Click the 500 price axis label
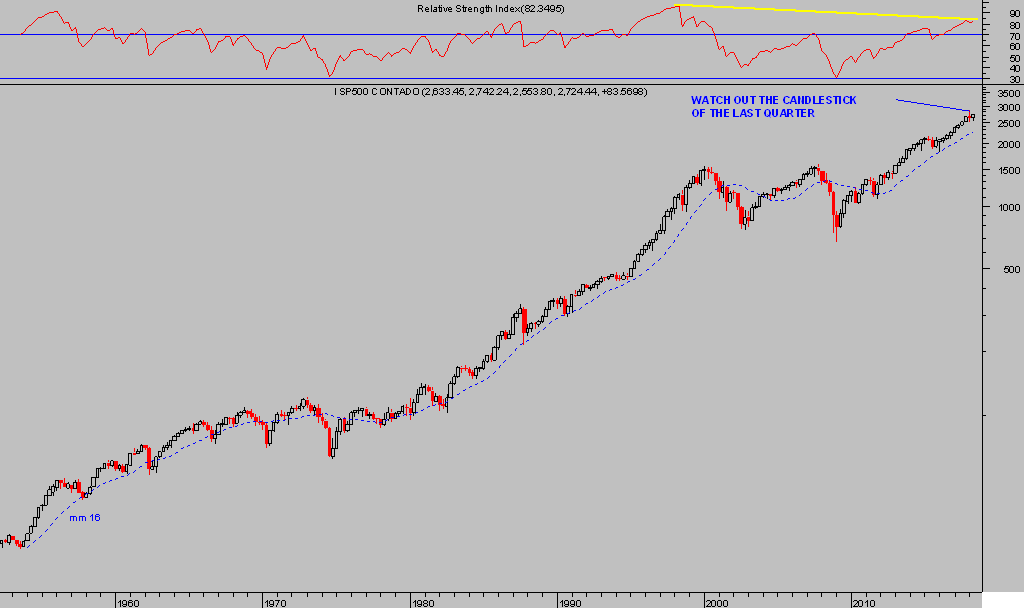Viewport: 1024px width, 608px height. click(x=1009, y=269)
